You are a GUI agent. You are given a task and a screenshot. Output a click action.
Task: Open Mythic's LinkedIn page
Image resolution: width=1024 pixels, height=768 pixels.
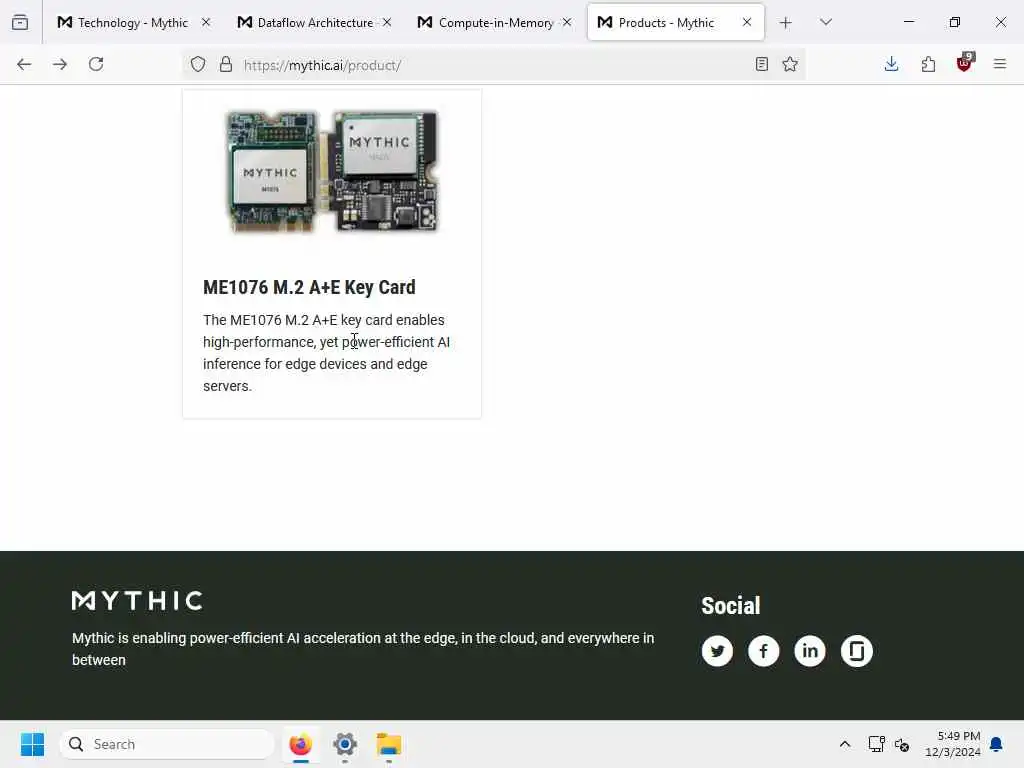tap(810, 651)
